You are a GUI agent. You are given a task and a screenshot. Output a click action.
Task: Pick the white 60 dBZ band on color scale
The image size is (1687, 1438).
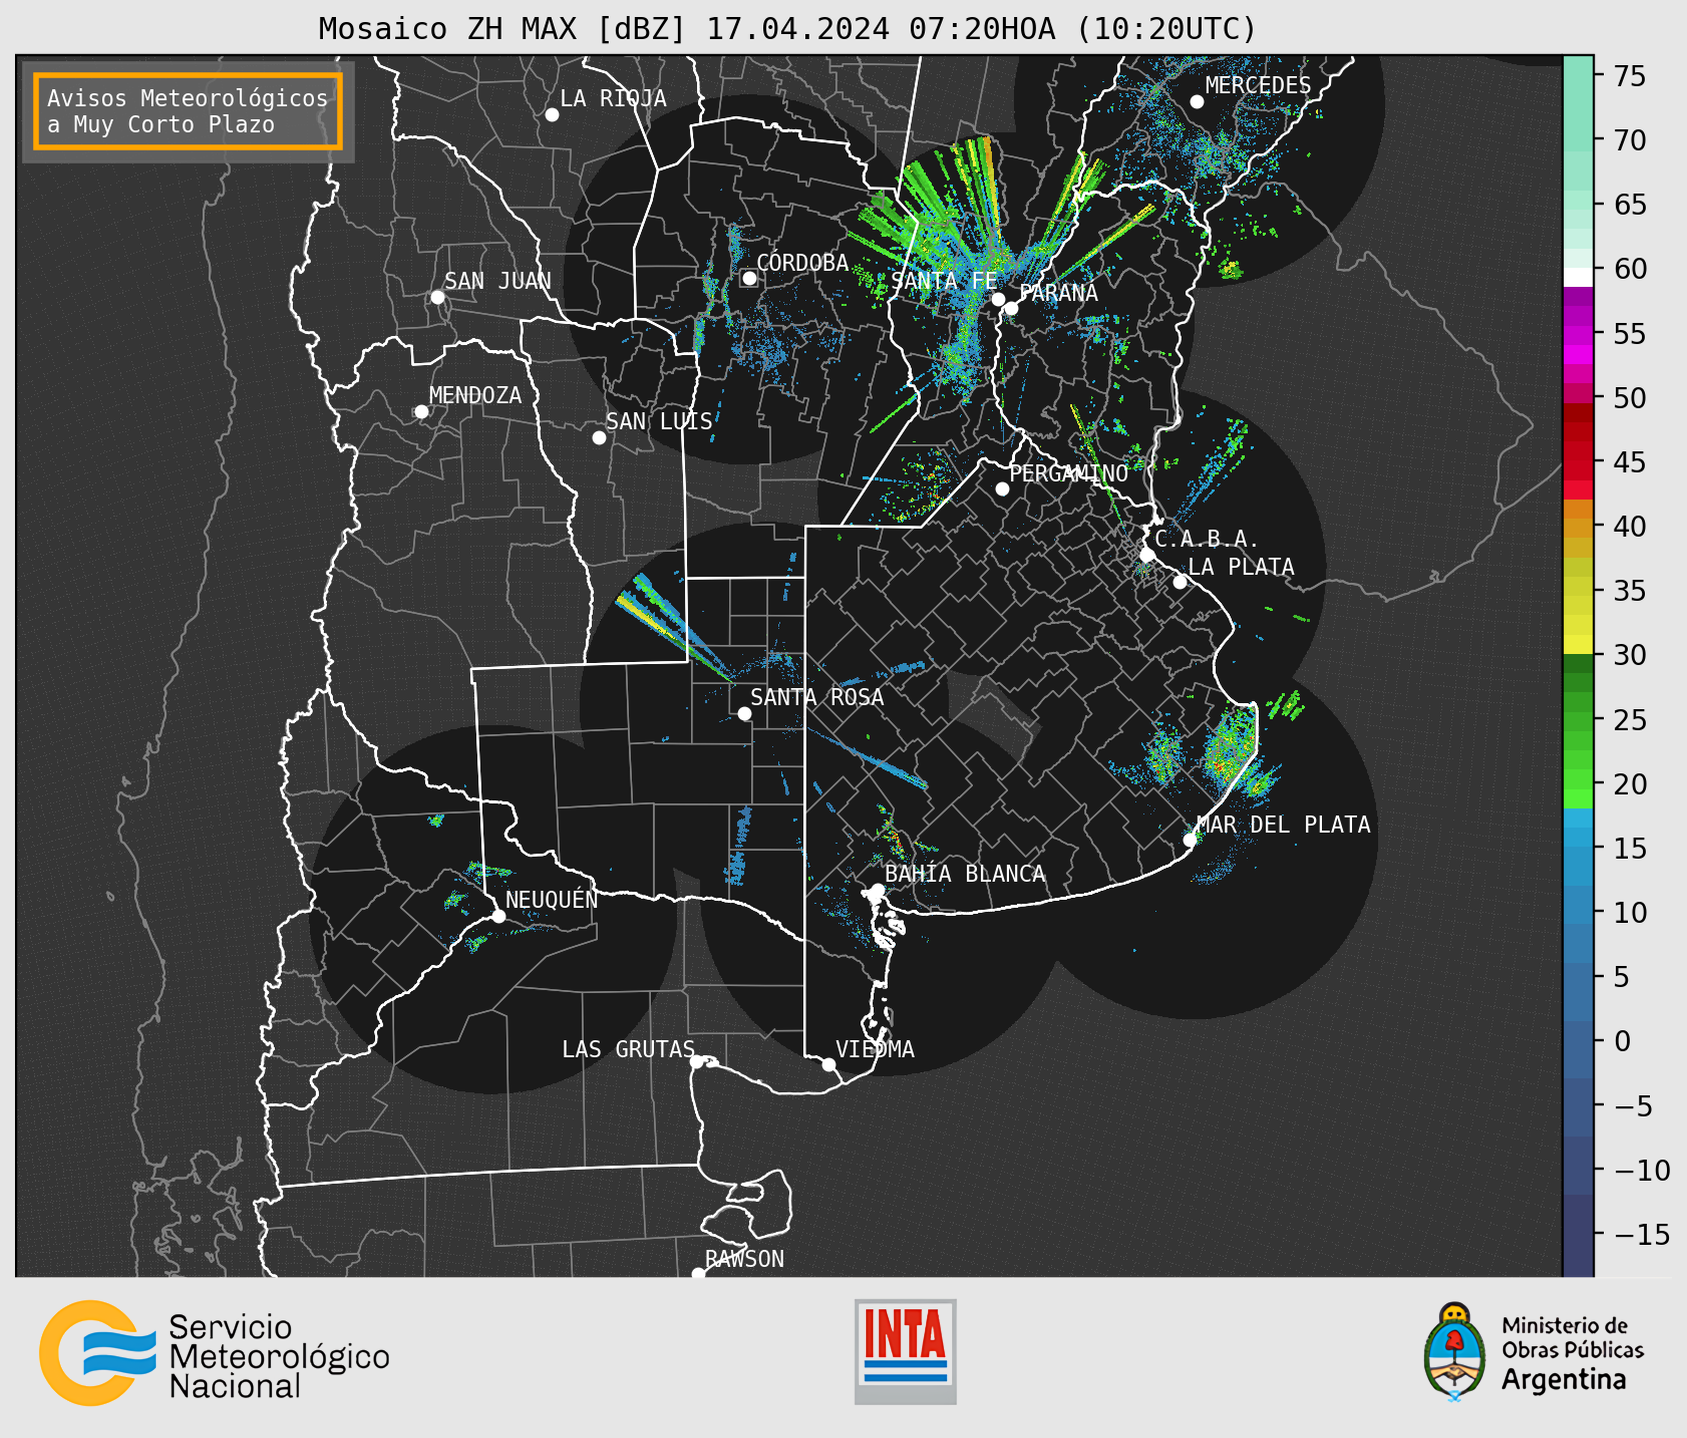pyautogui.click(x=1578, y=277)
